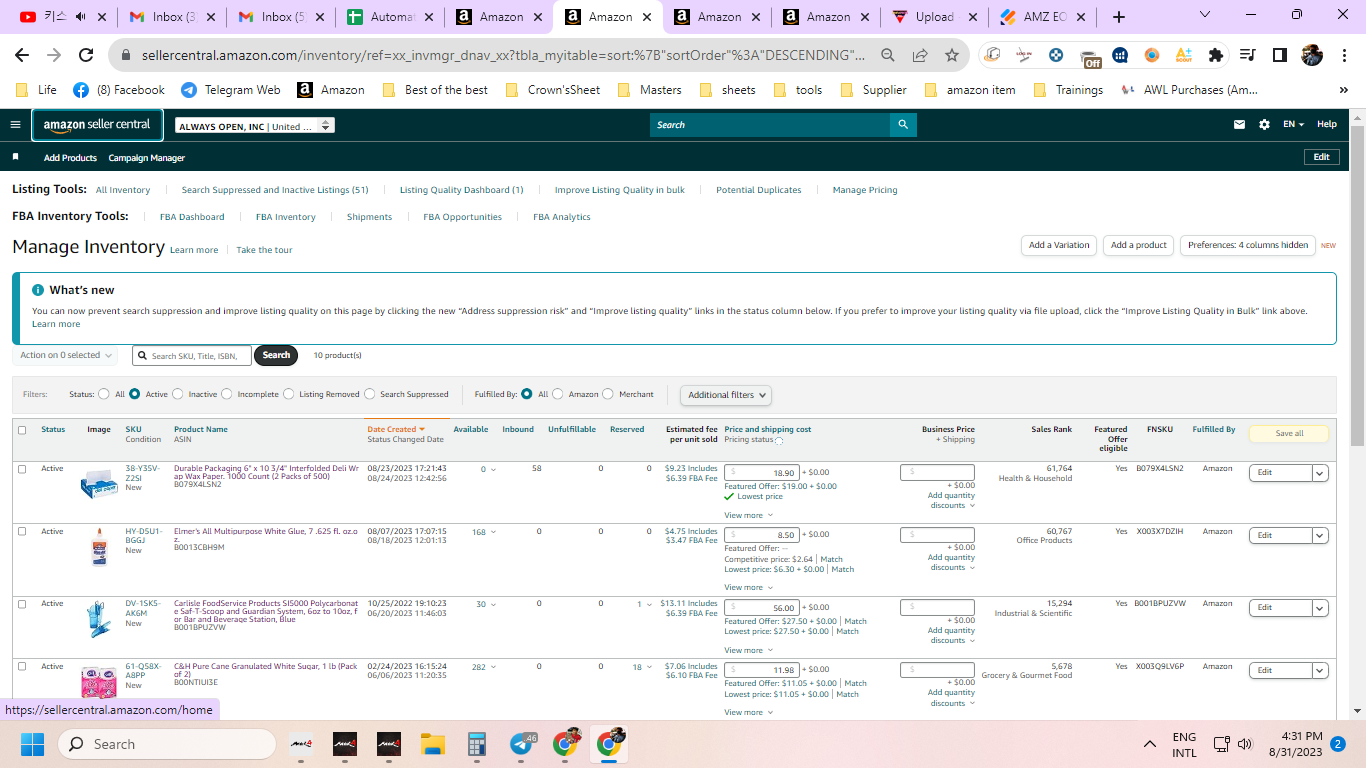This screenshot has width=1366, height=768.
Task: Select the Listing Removed radio button
Action: [289, 394]
